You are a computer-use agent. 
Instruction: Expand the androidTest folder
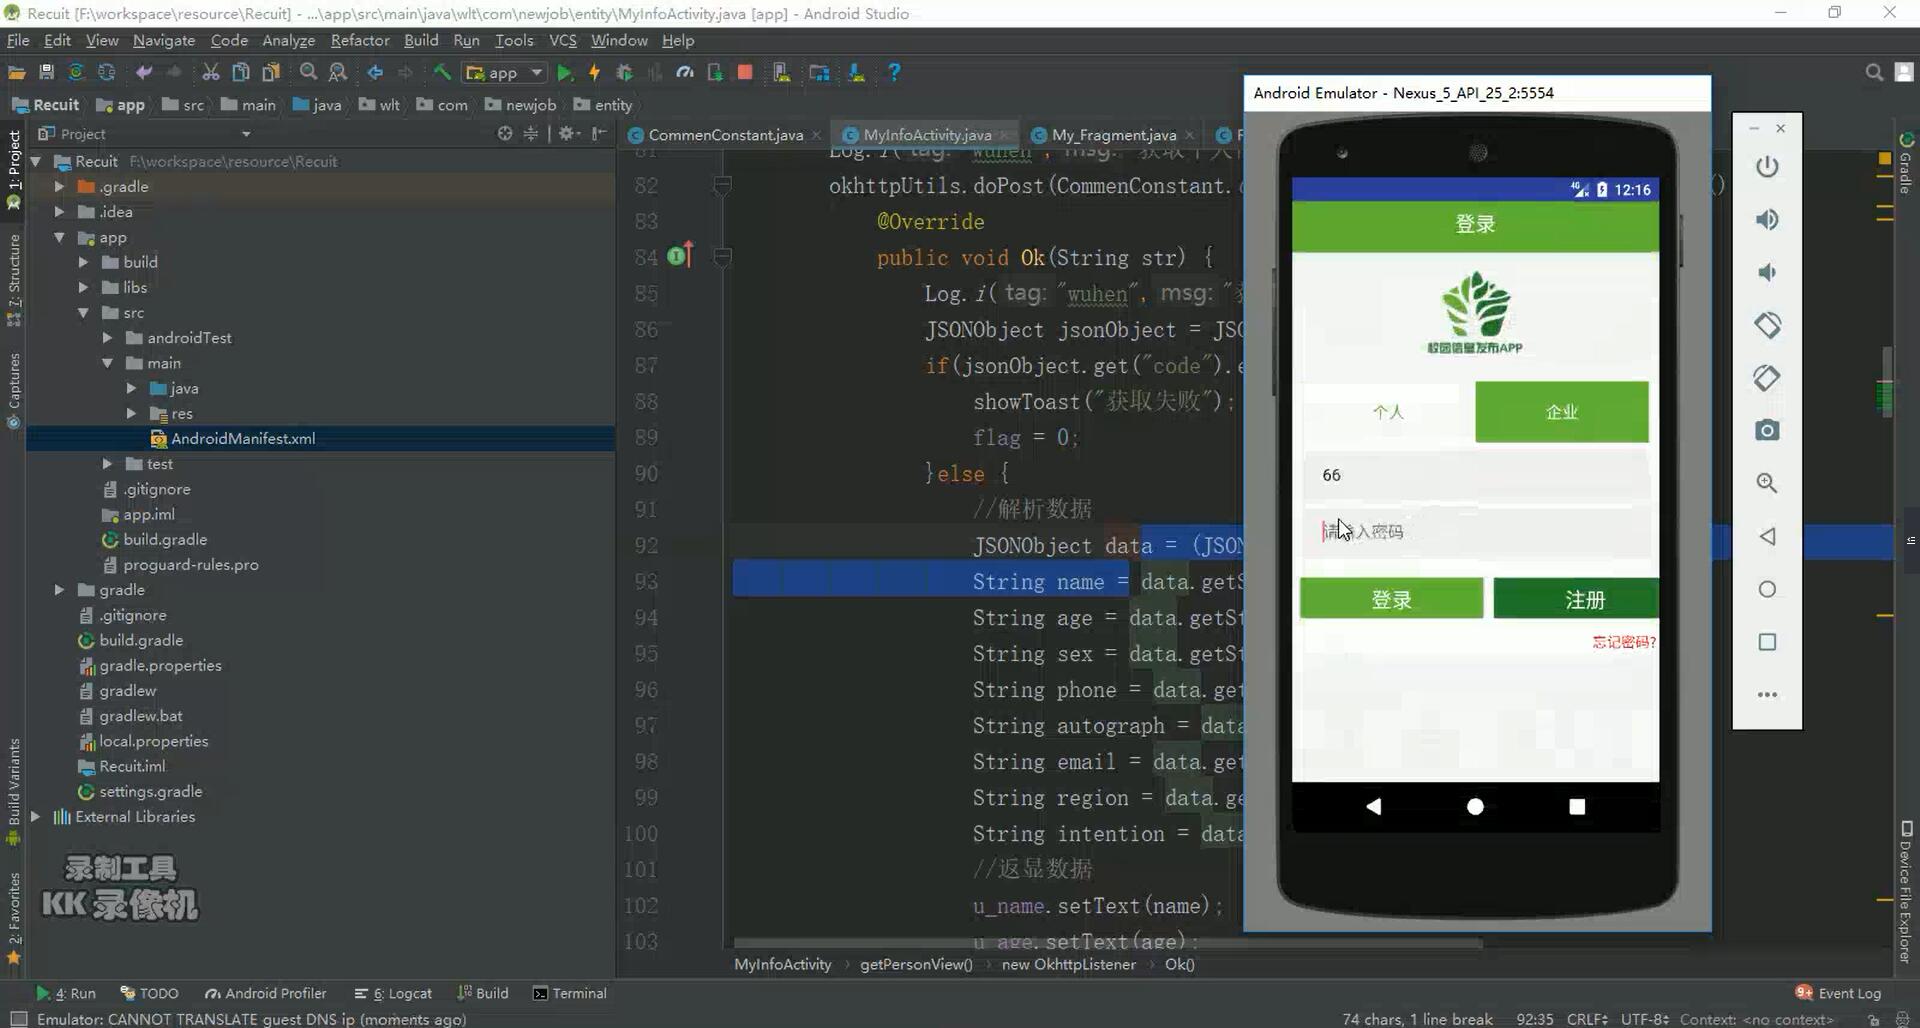[107, 337]
